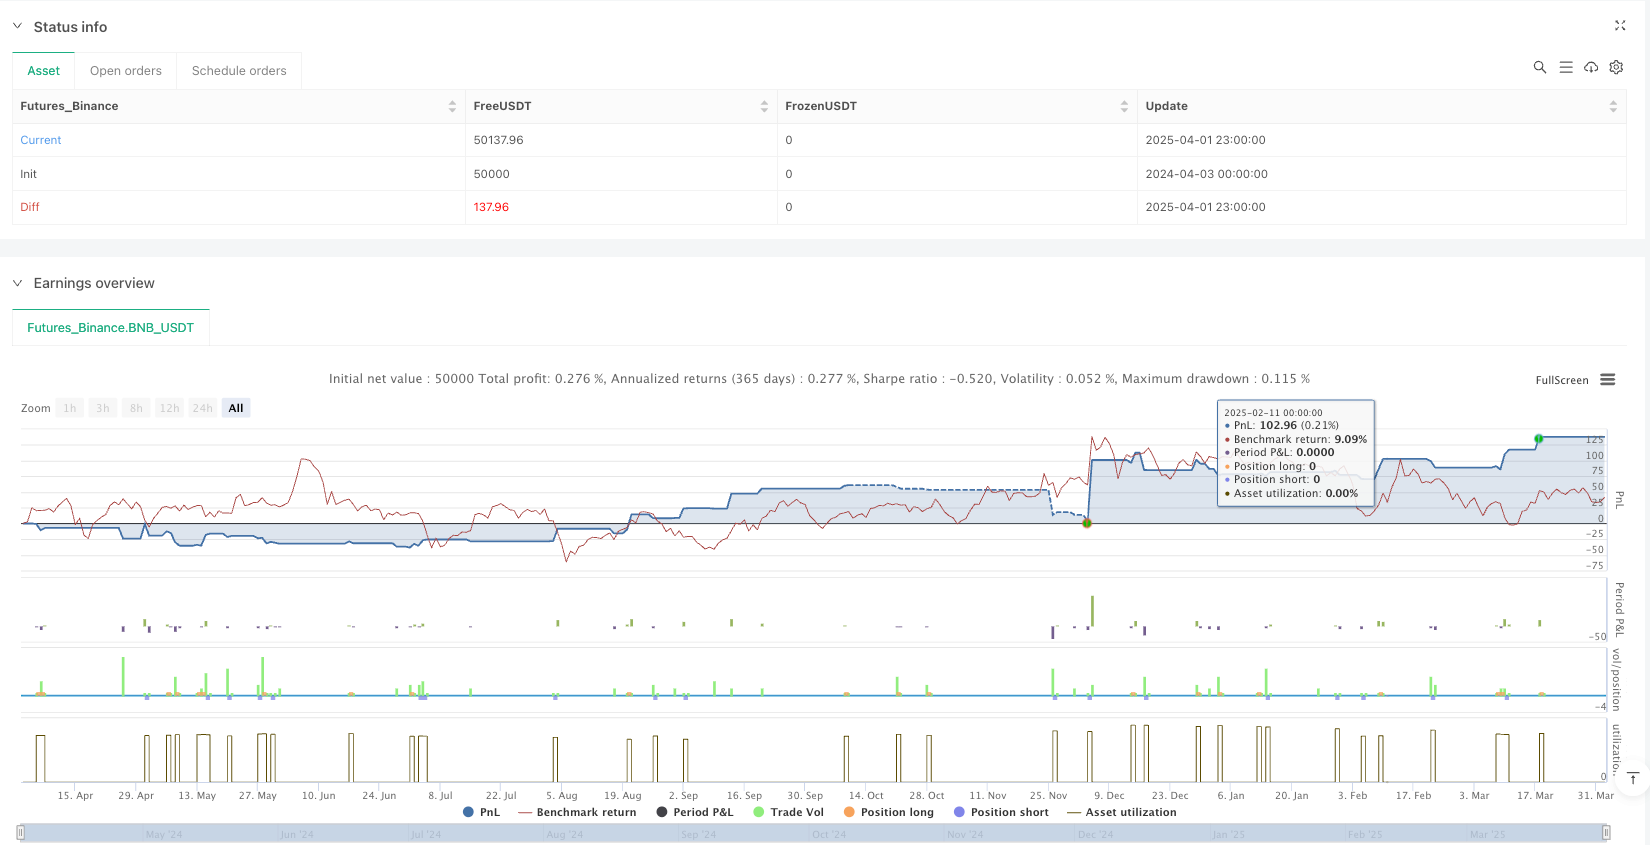Collapse the Earnings overview section
The width and height of the screenshot is (1650, 845).
(x=17, y=283)
